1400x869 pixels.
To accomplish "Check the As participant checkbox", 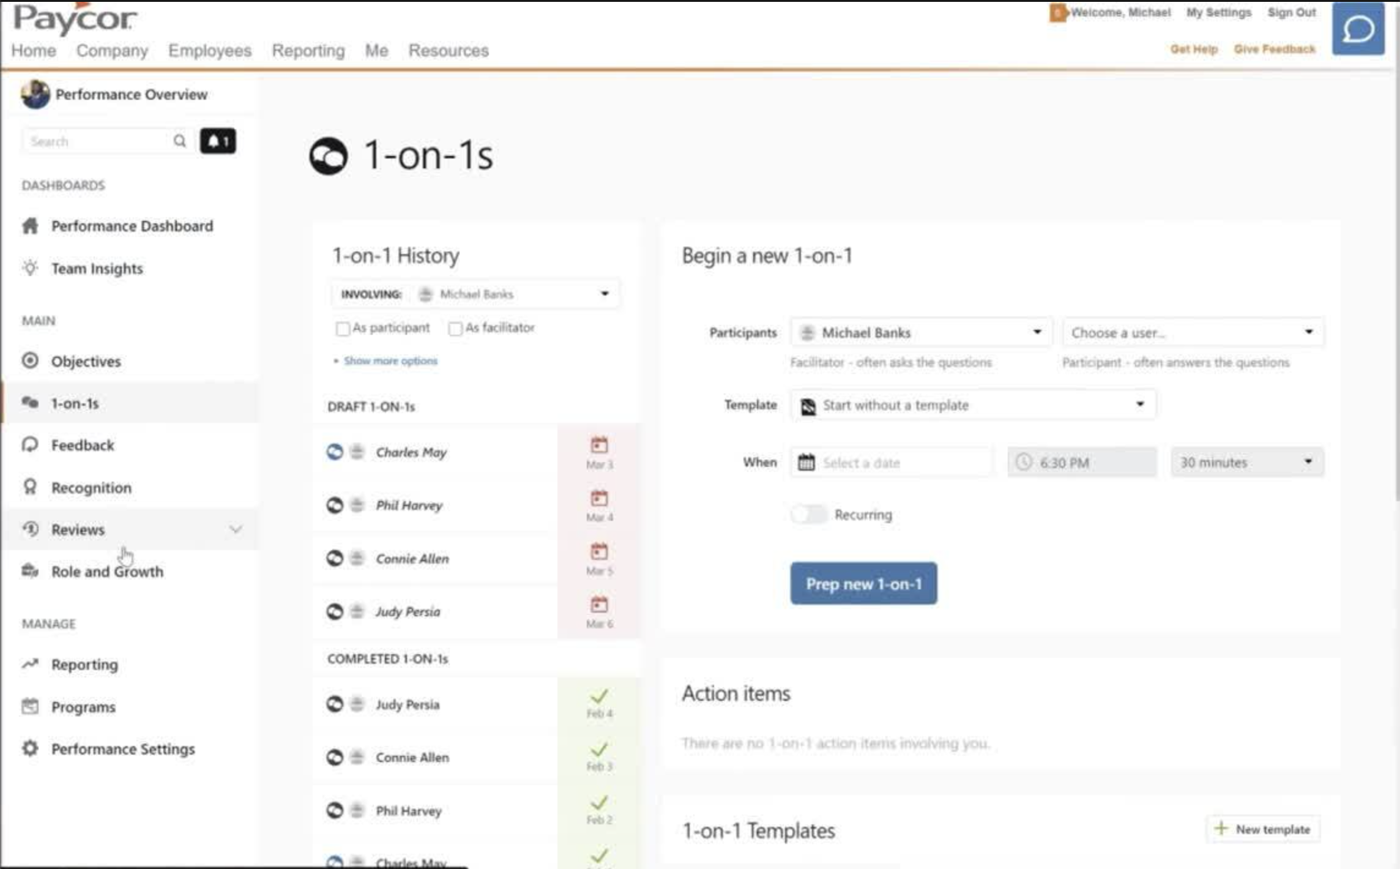I will tap(343, 328).
